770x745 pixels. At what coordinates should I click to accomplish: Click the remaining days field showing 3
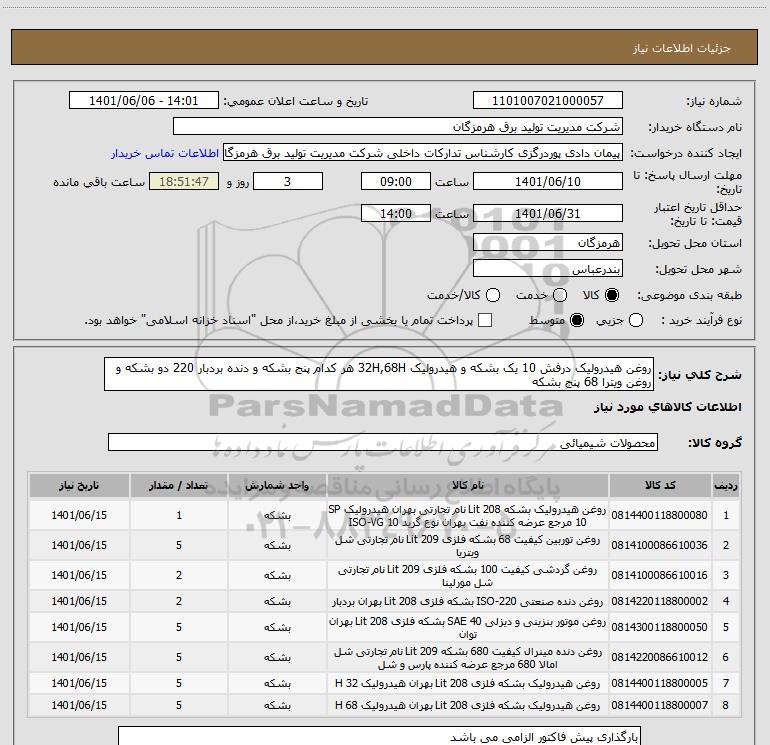(x=288, y=182)
